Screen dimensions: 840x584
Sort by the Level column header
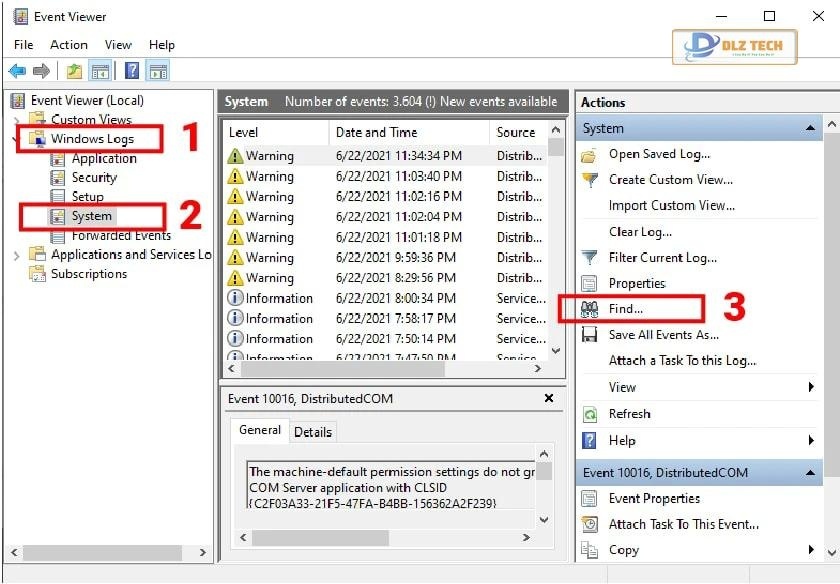275,132
